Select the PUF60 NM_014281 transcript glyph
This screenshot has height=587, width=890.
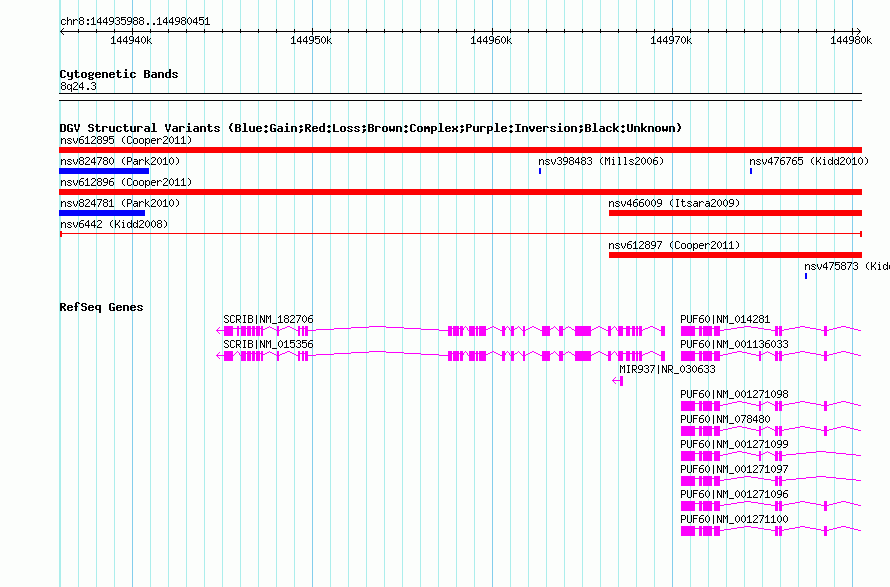click(771, 331)
